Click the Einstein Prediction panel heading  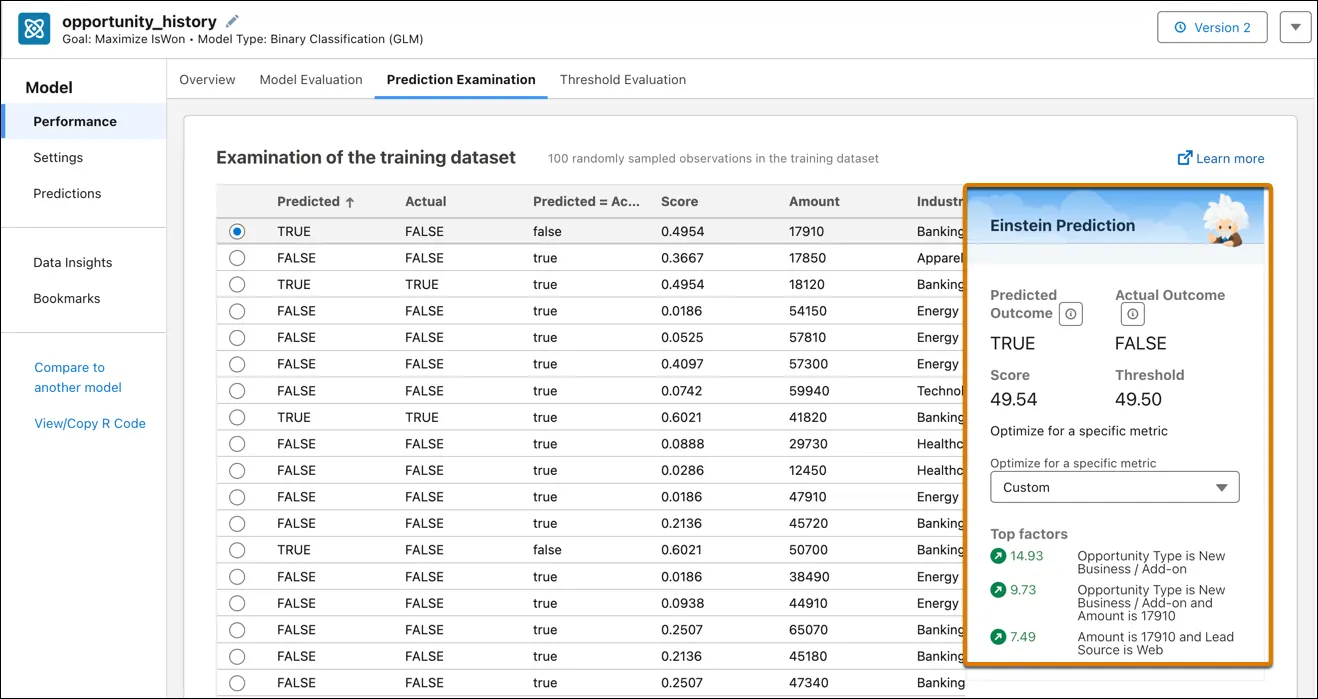[x=1062, y=225]
